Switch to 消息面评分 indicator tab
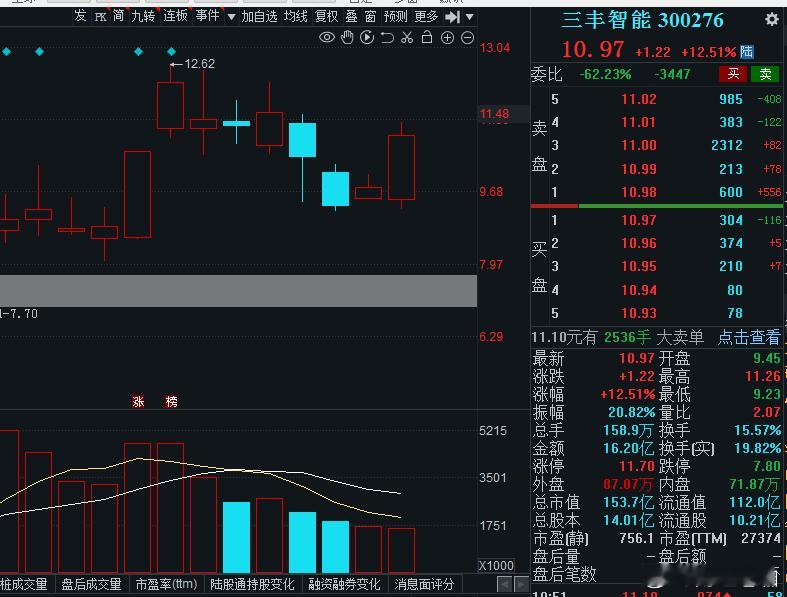Image resolution: width=787 pixels, height=597 pixels. 424,584
